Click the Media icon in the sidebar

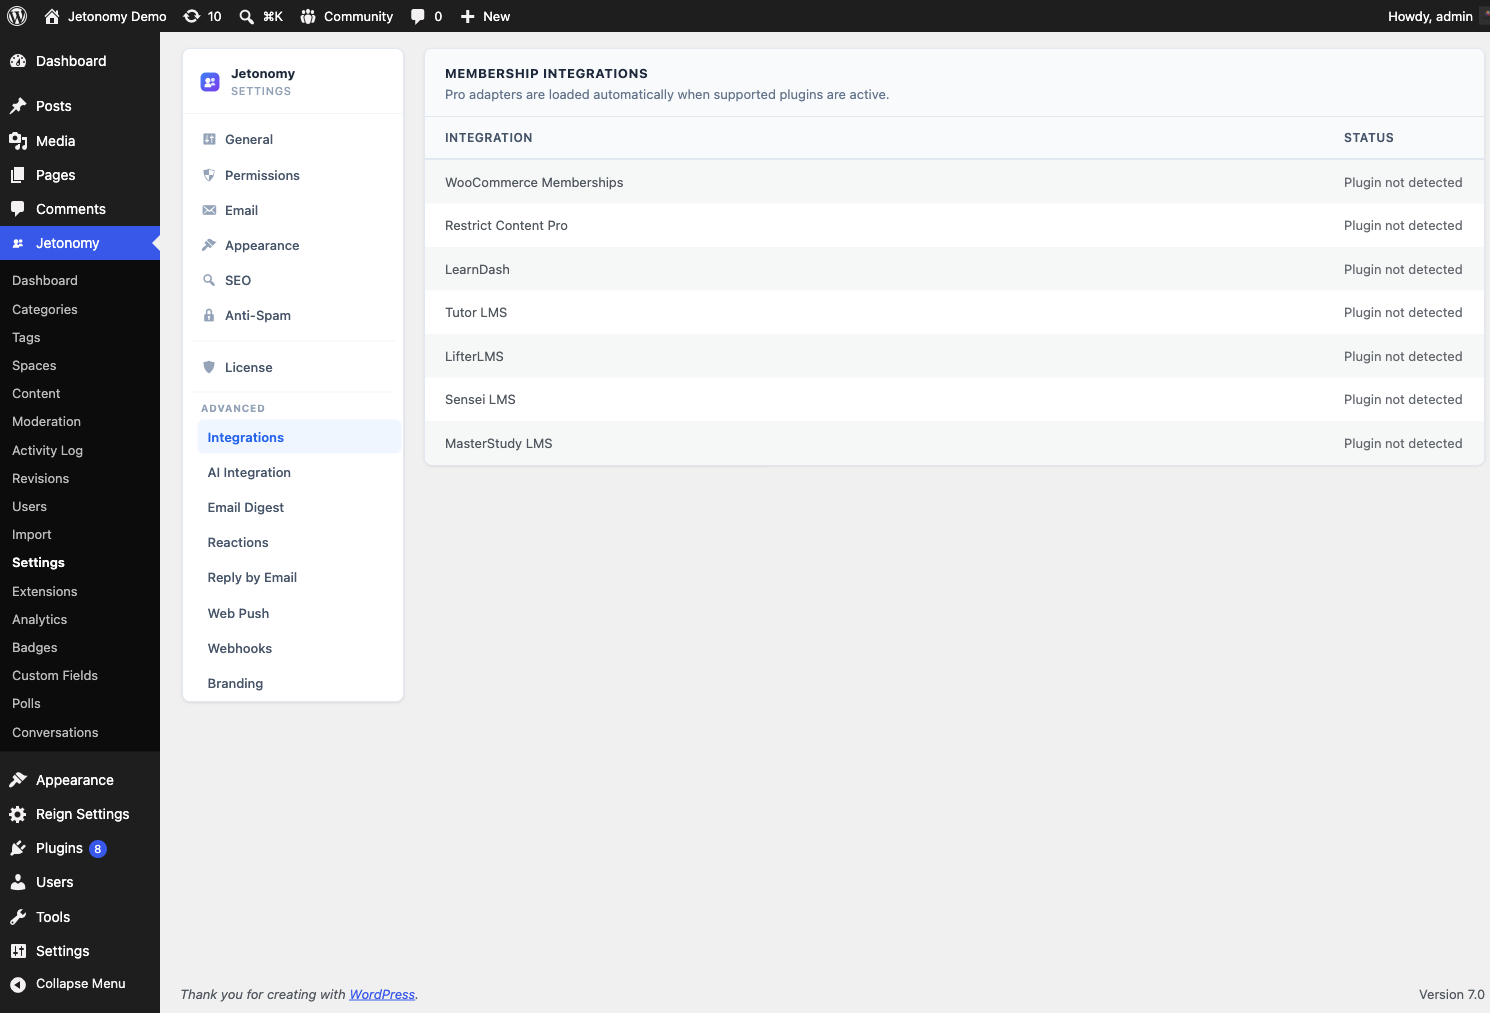[x=18, y=141]
